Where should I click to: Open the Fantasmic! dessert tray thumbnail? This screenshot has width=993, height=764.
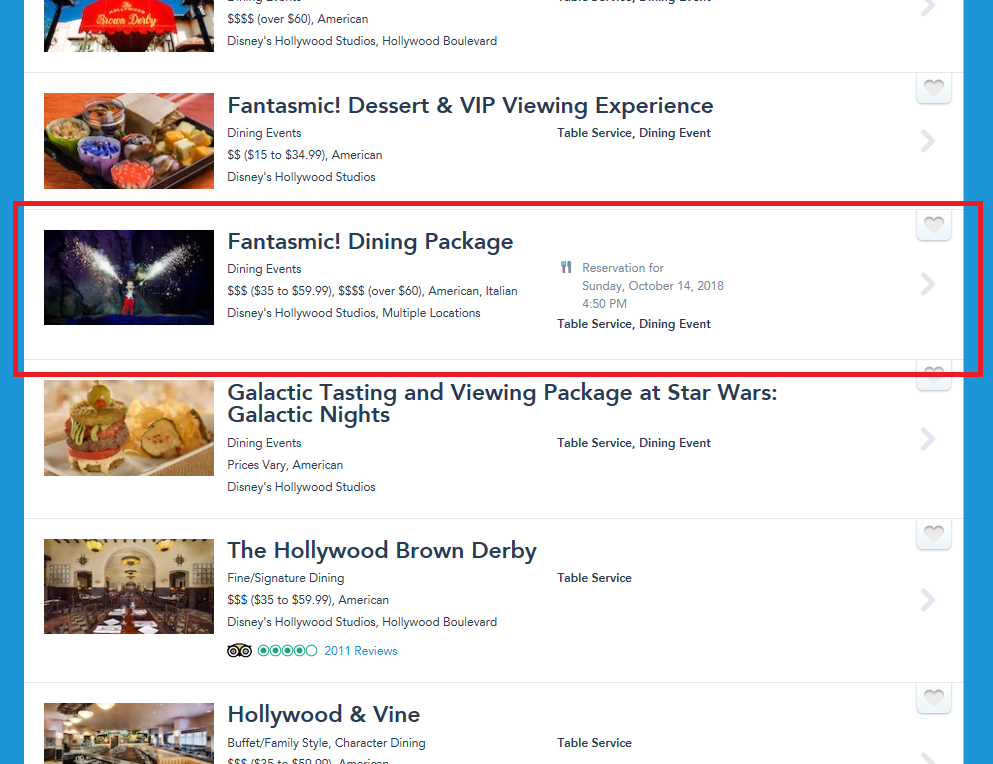point(129,141)
